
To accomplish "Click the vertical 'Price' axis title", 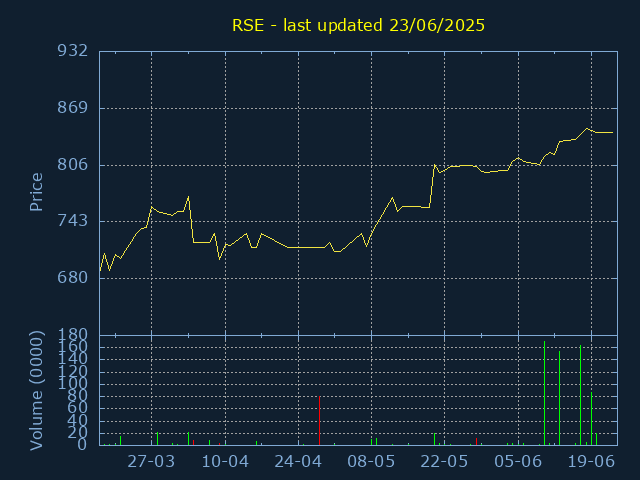I will click(36, 192).
